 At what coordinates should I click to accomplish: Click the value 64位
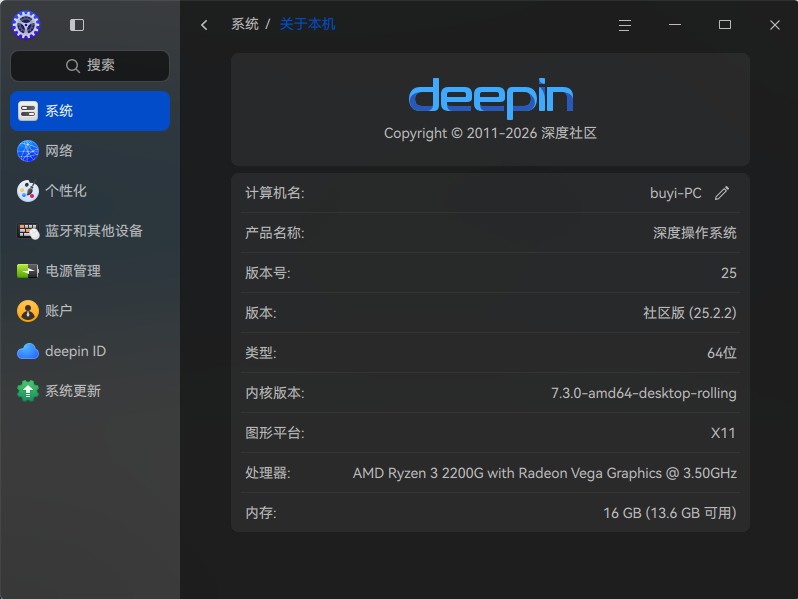tap(722, 353)
